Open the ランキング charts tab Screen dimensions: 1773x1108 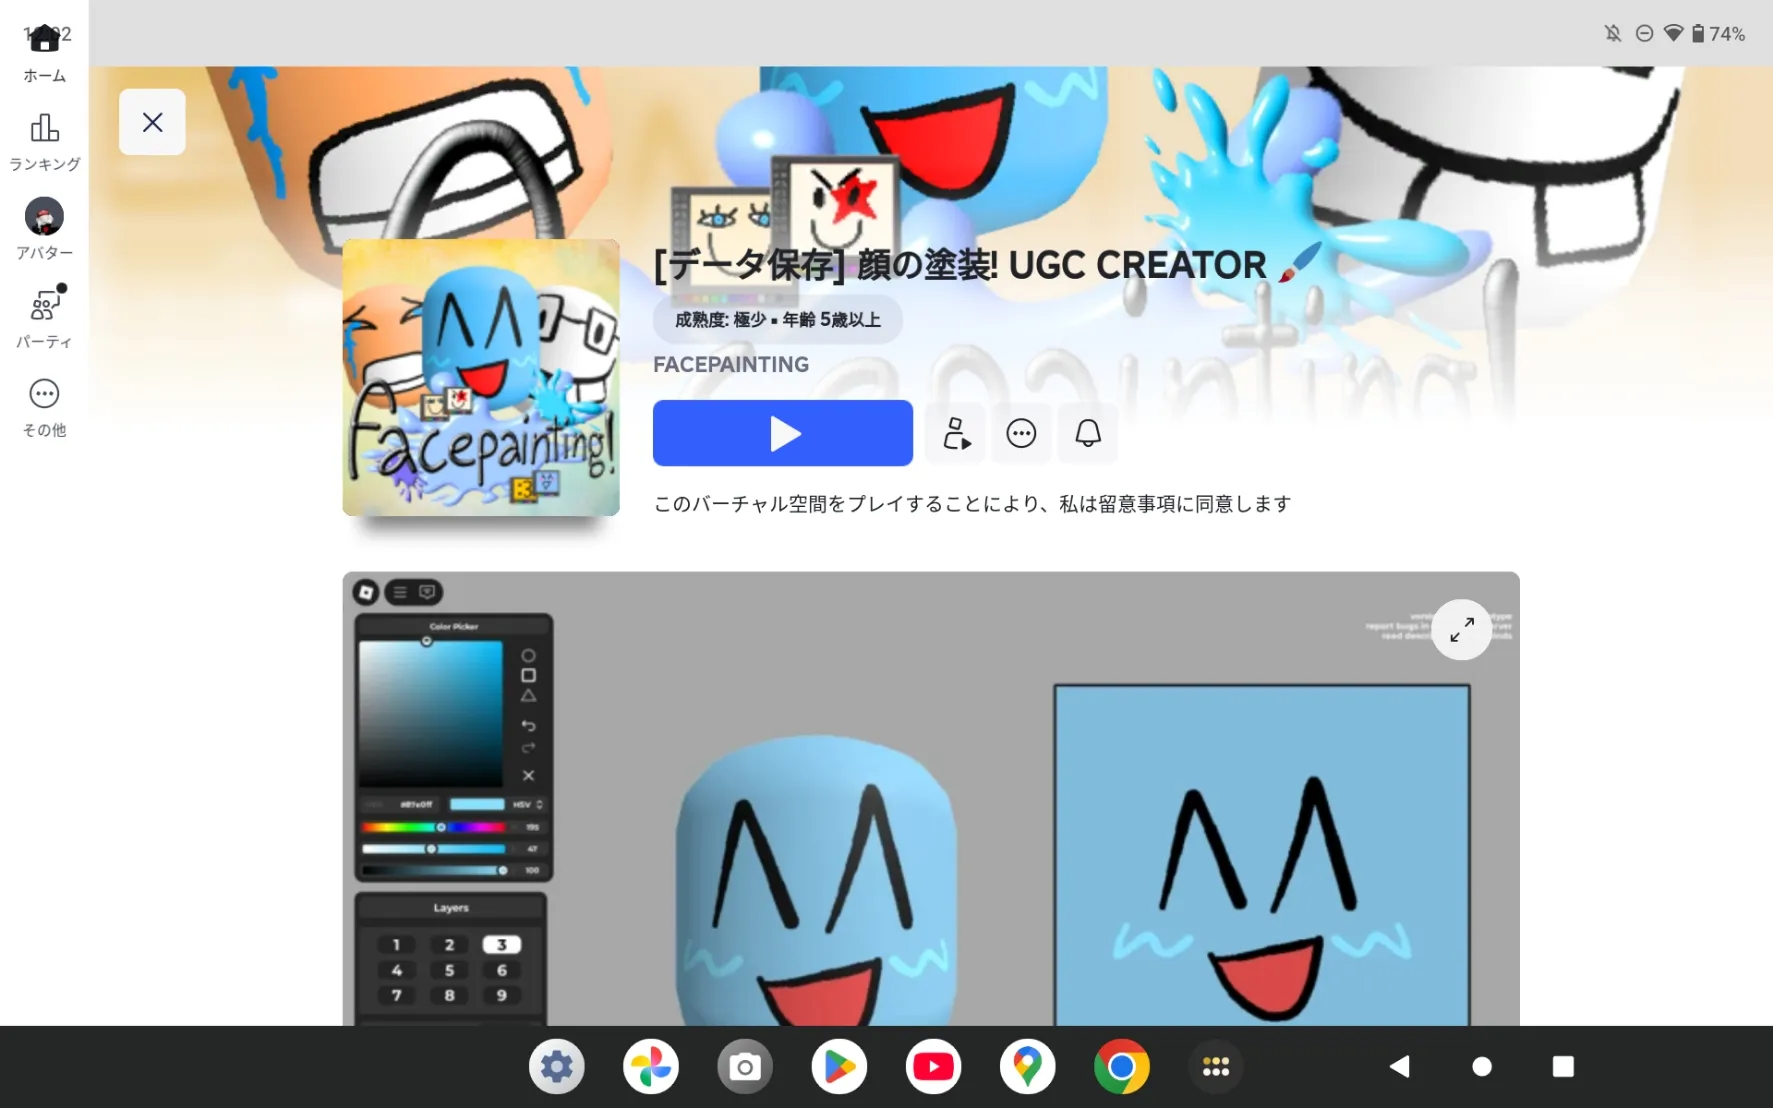click(44, 142)
